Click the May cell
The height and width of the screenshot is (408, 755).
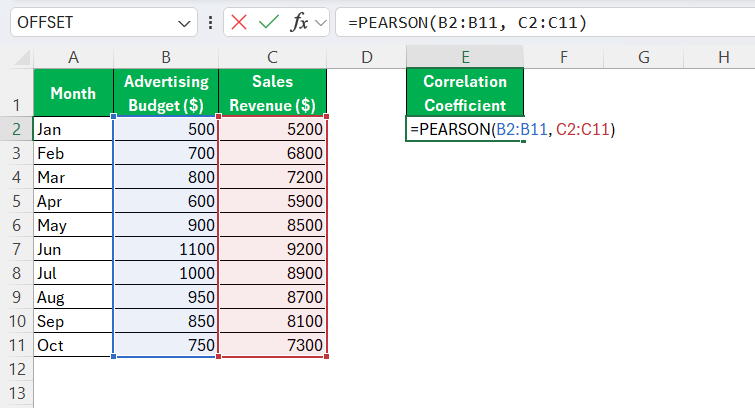pos(73,225)
